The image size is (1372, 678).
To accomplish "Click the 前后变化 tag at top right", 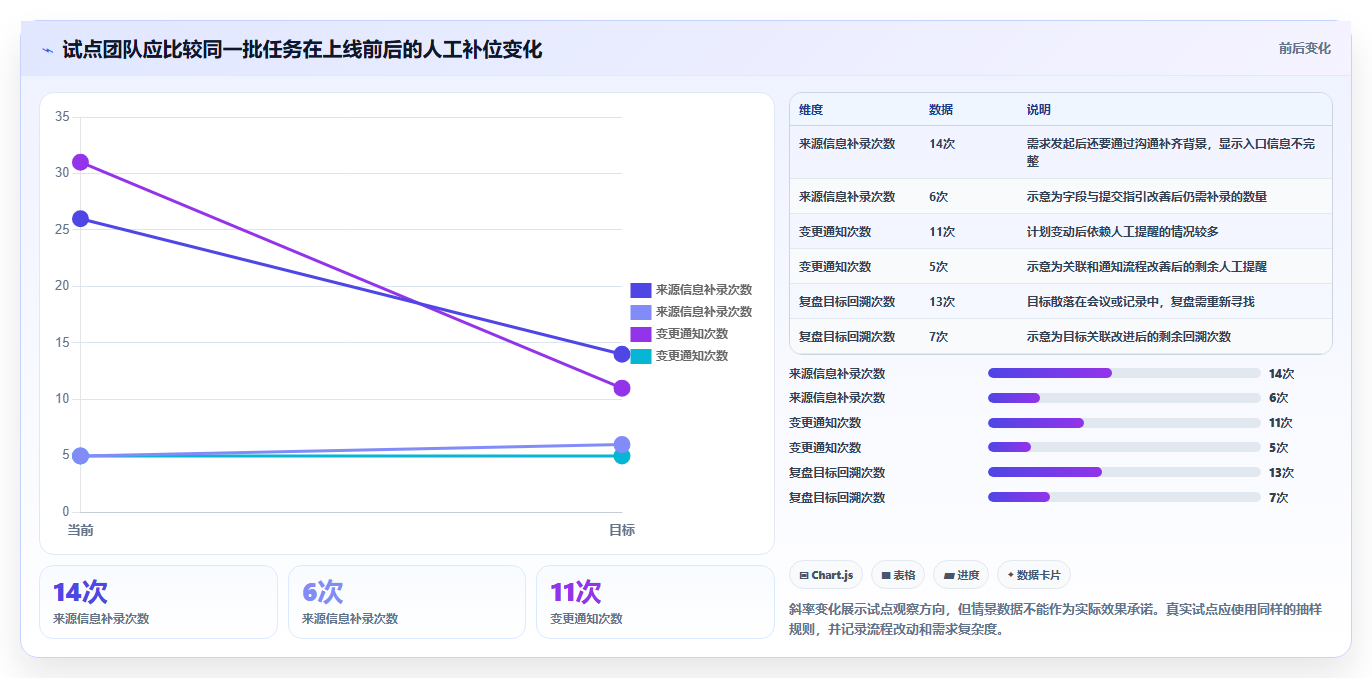I will 1304,48.
